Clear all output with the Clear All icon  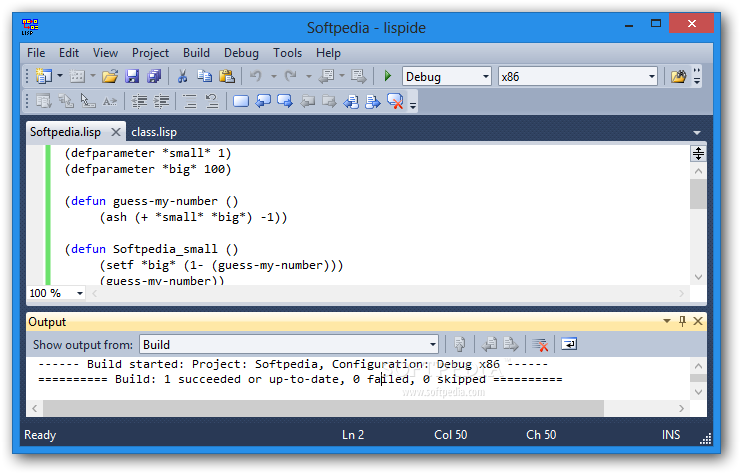[x=540, y=345]
